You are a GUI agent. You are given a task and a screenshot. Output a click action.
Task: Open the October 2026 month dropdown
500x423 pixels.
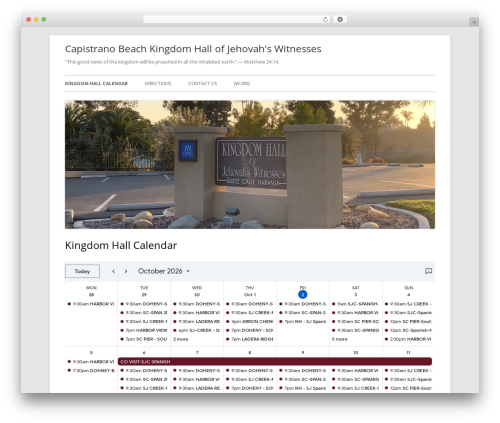click(164, 271)
